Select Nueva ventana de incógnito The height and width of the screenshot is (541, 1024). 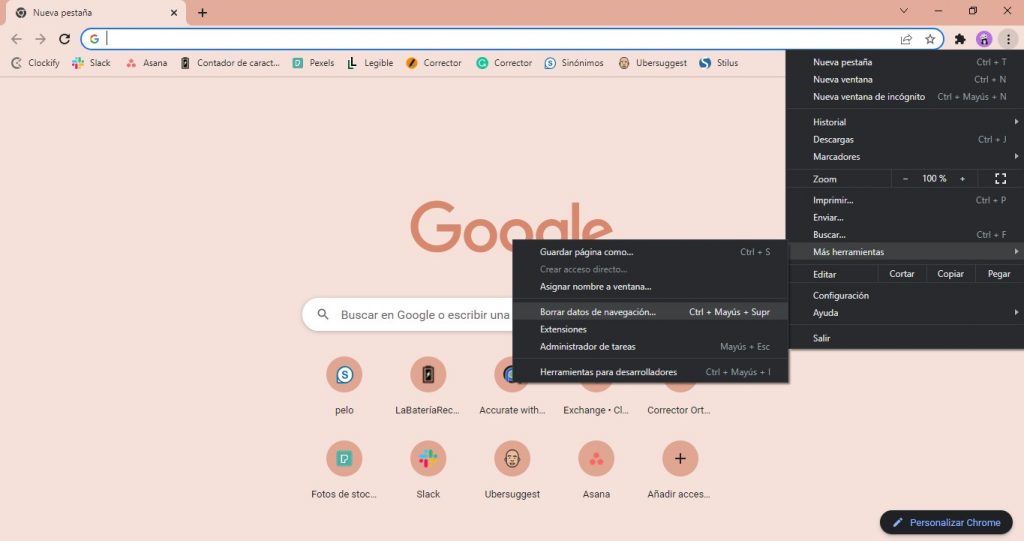[x=904, y=97]
